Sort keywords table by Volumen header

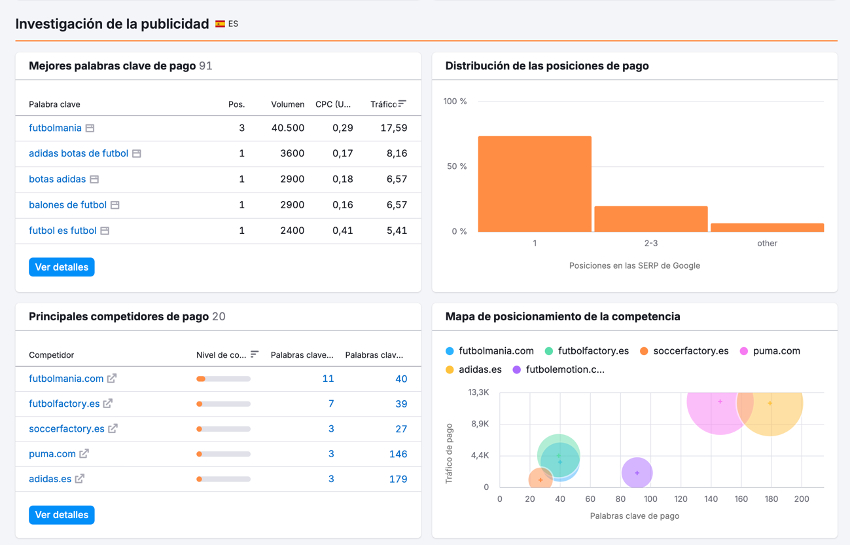click(287, 104)
